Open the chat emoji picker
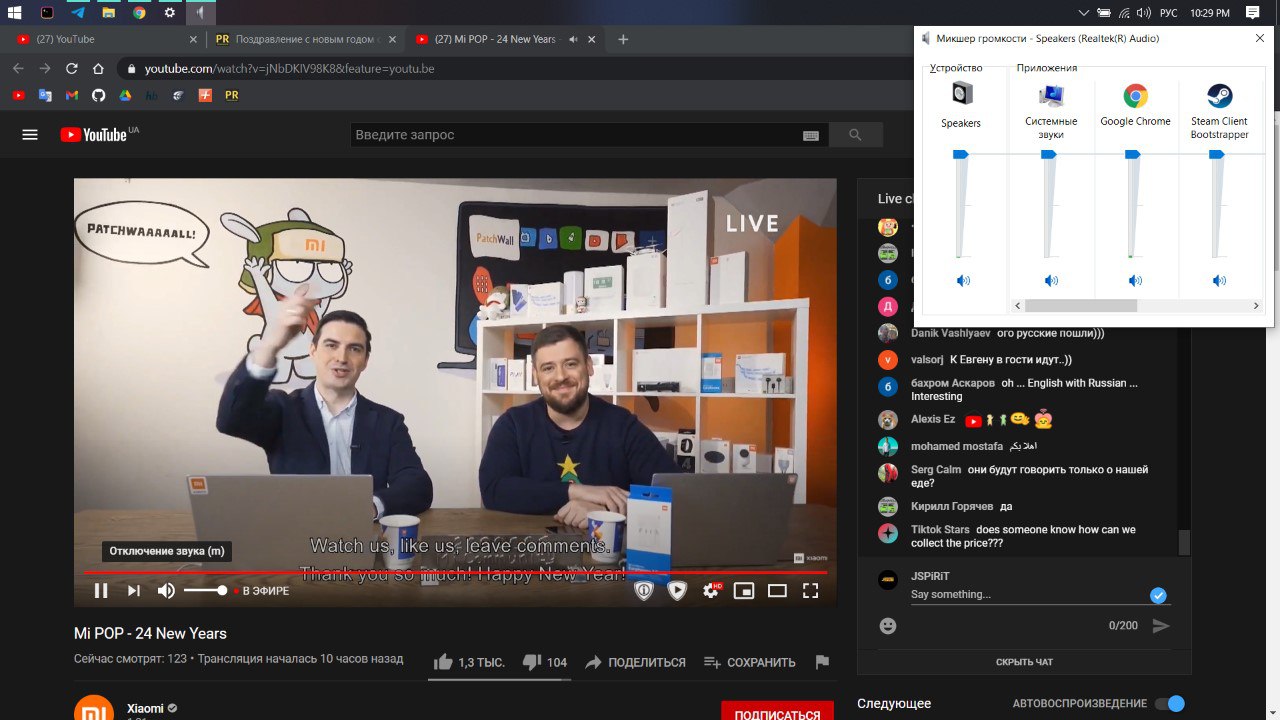 888,626
